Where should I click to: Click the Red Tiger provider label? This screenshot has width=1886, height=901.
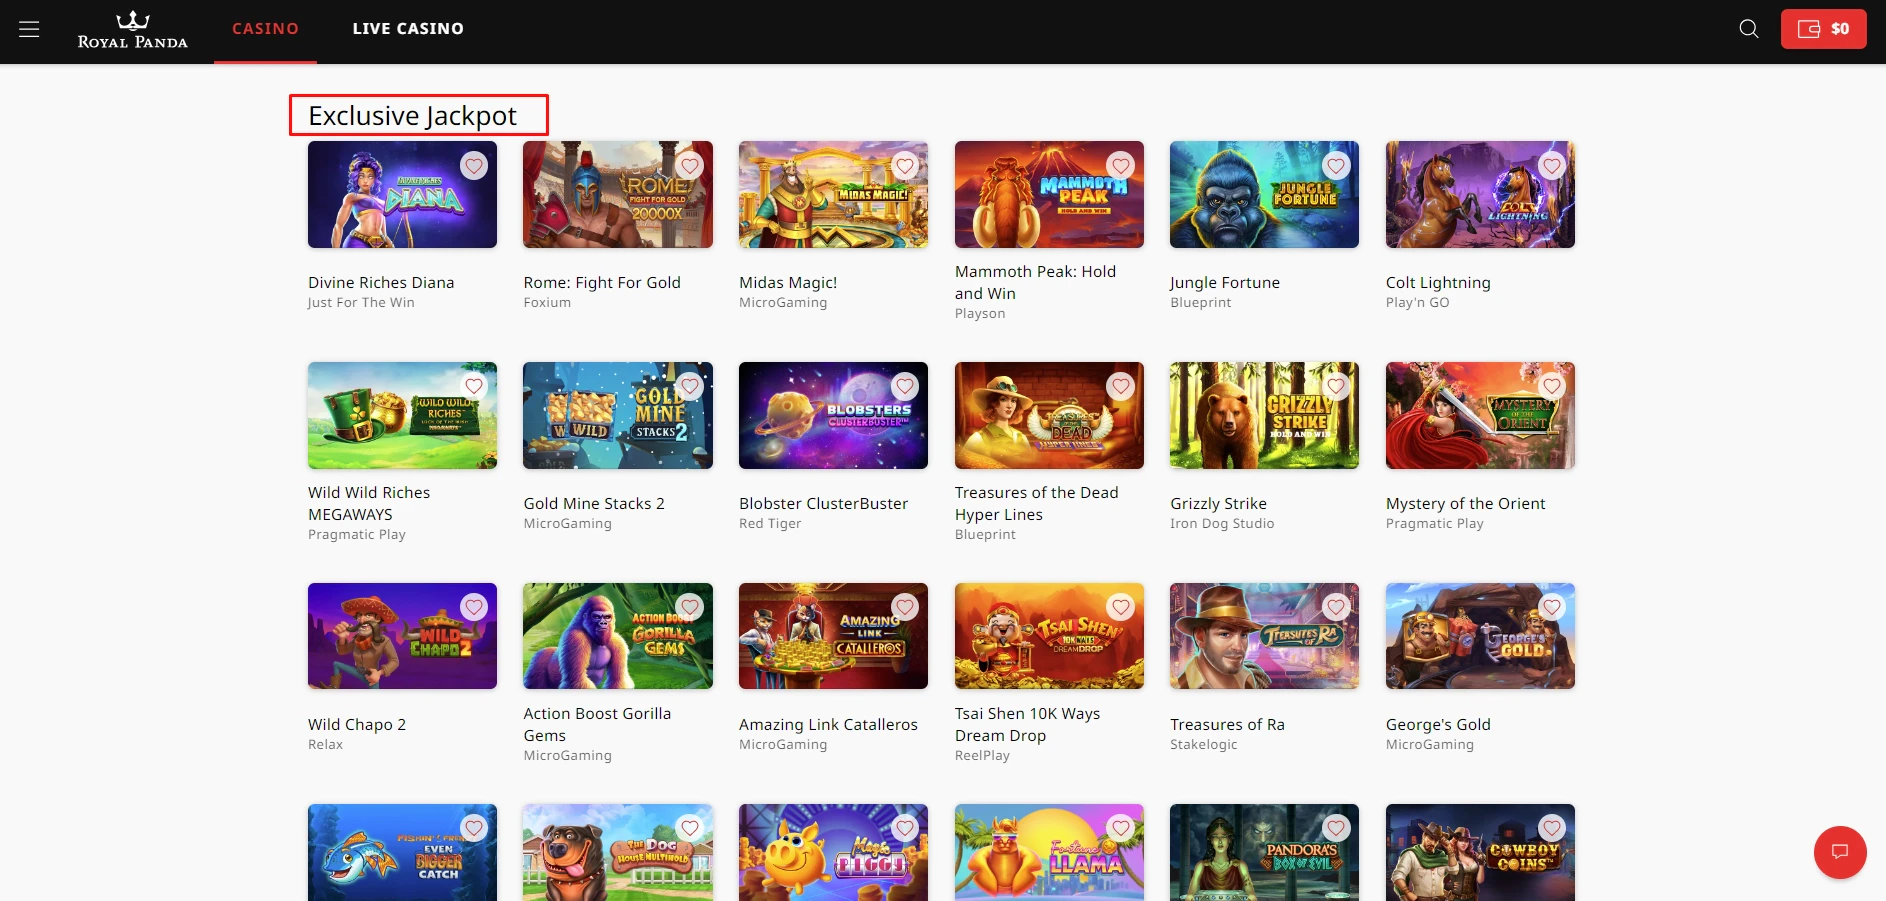tap(770, 523)
